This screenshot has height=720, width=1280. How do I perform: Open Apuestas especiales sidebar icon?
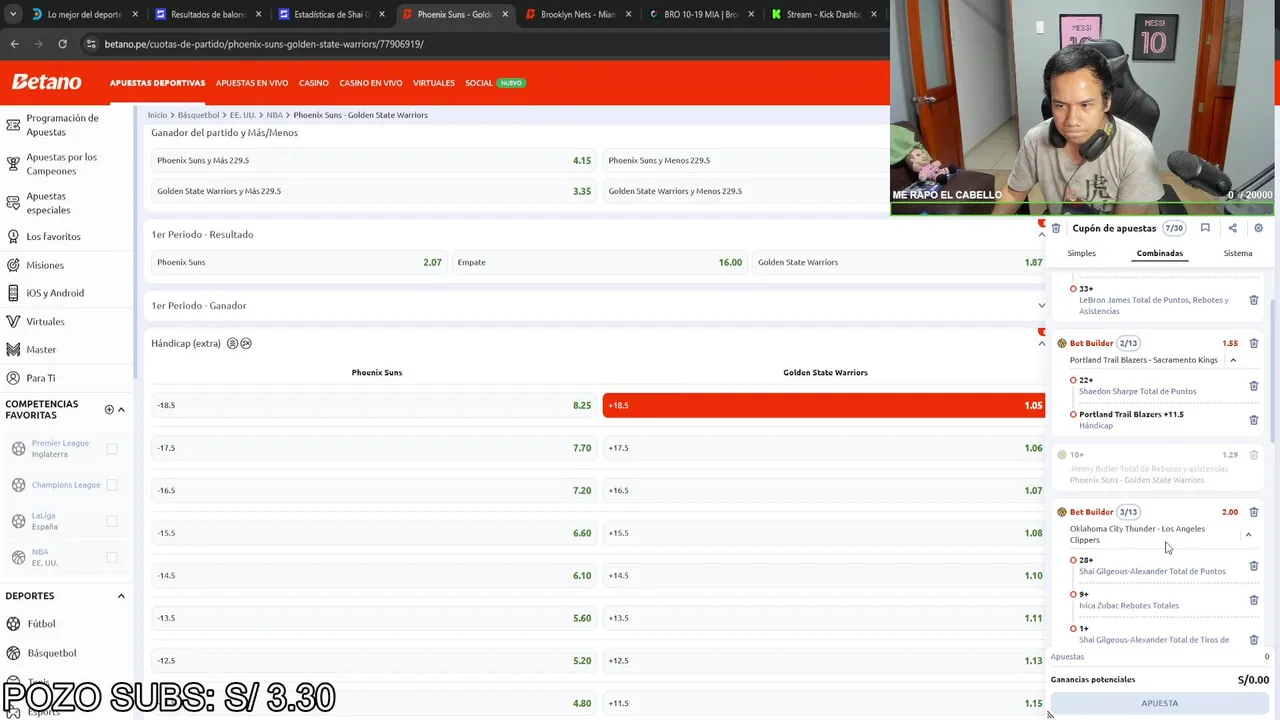[13, 203]
